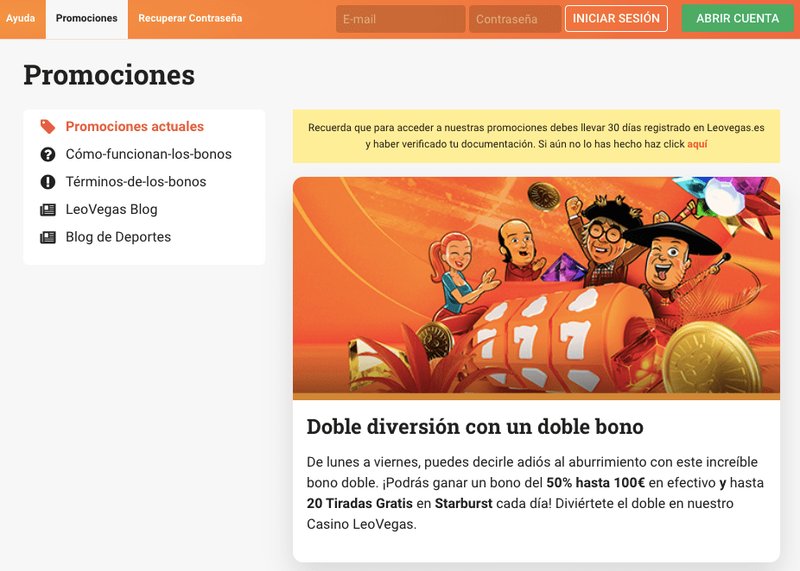The height and width of the screenshot is (571, 800).
Task: Open the Ayuda tab
Action: (x=20, y=18)
